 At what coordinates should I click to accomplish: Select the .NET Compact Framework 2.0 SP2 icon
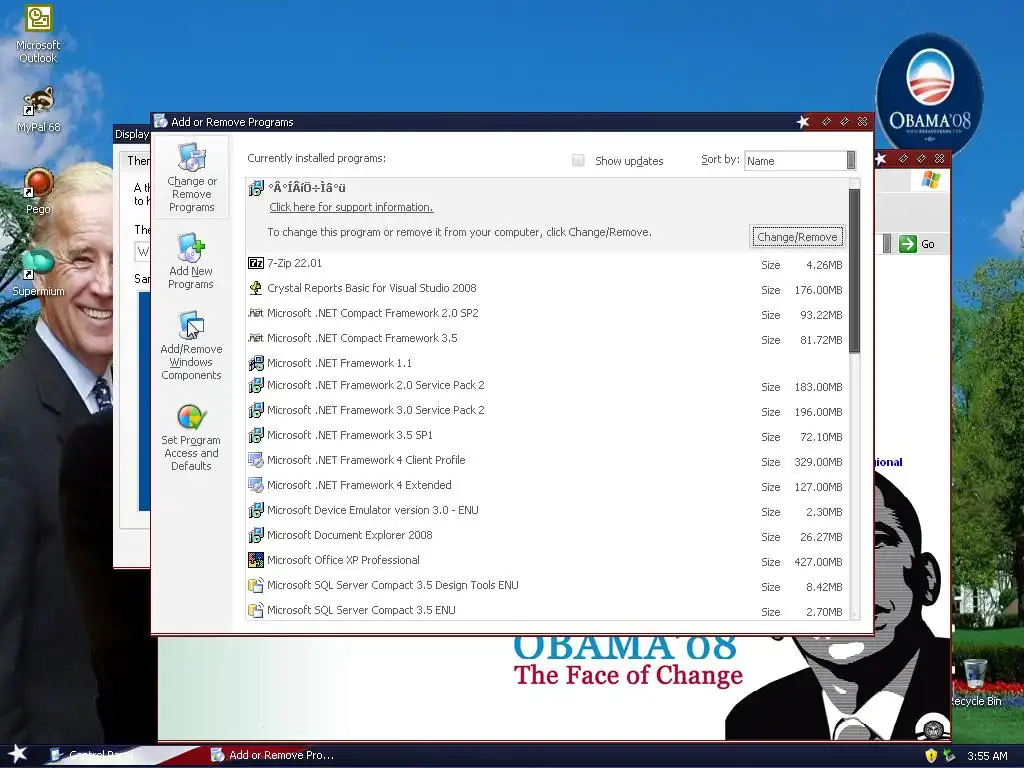(256, 313)
